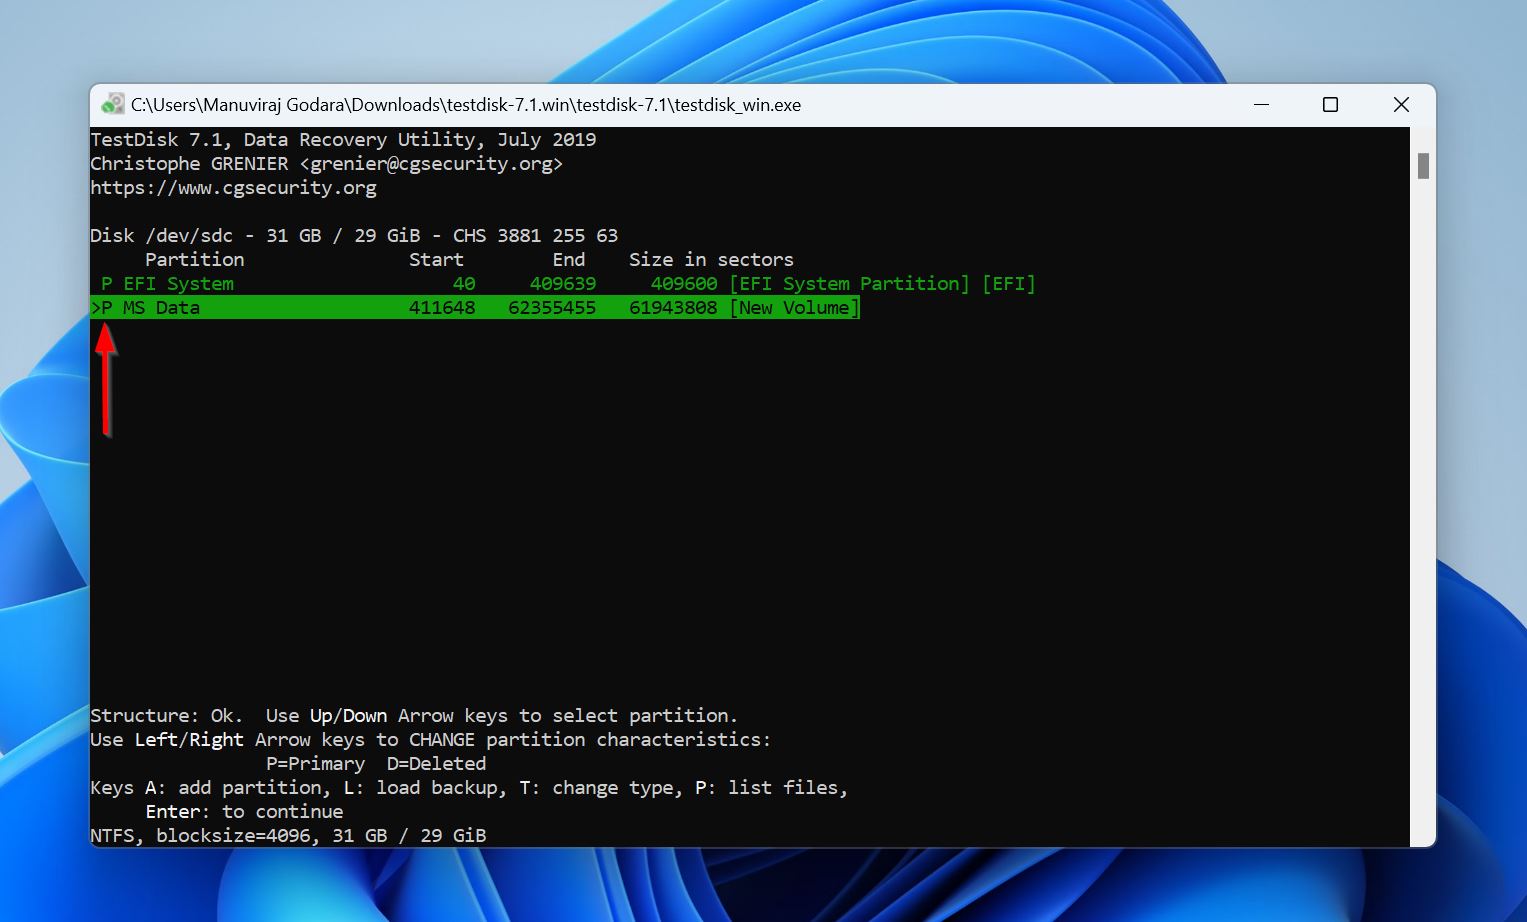This screenshot has height=922, width=1527.
Task: Click the 'TestDisk 7.1, Data Recovery Utility' header
Action: (x=343, y=140)
